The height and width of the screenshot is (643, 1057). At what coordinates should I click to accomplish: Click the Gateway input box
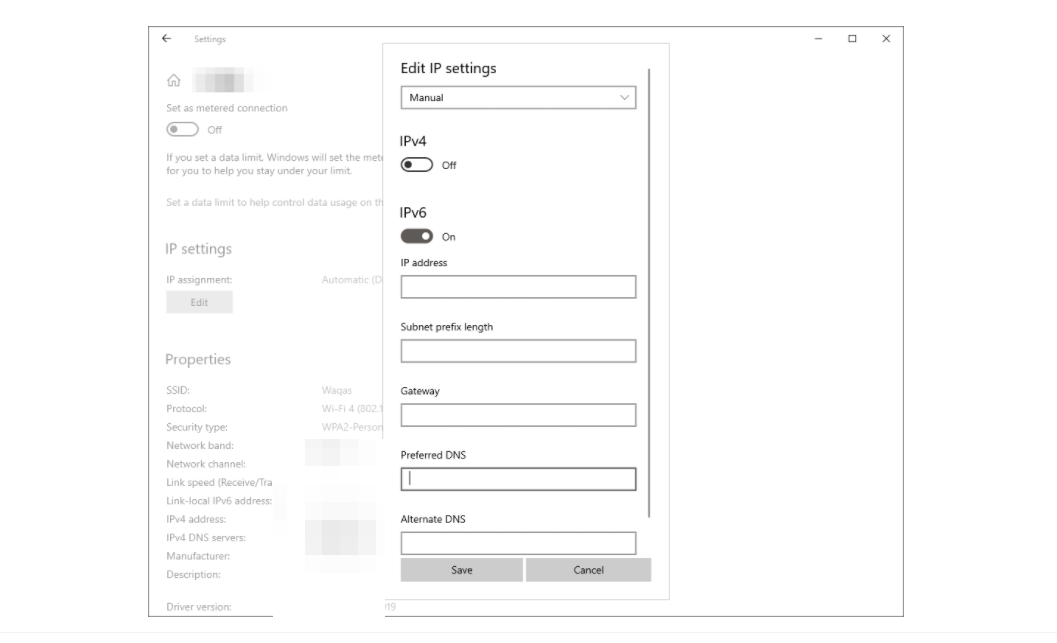(x=518, y=414)
